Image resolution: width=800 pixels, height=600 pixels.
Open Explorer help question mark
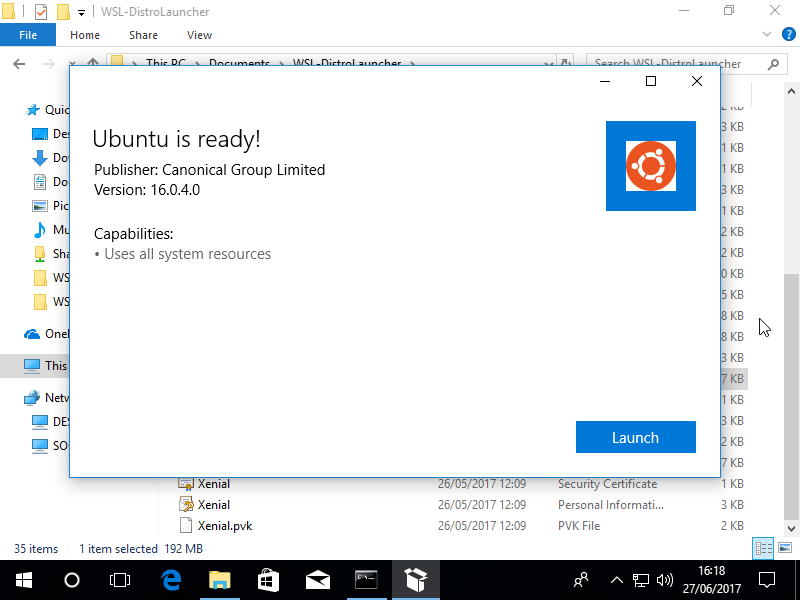(x=788, y=34)
